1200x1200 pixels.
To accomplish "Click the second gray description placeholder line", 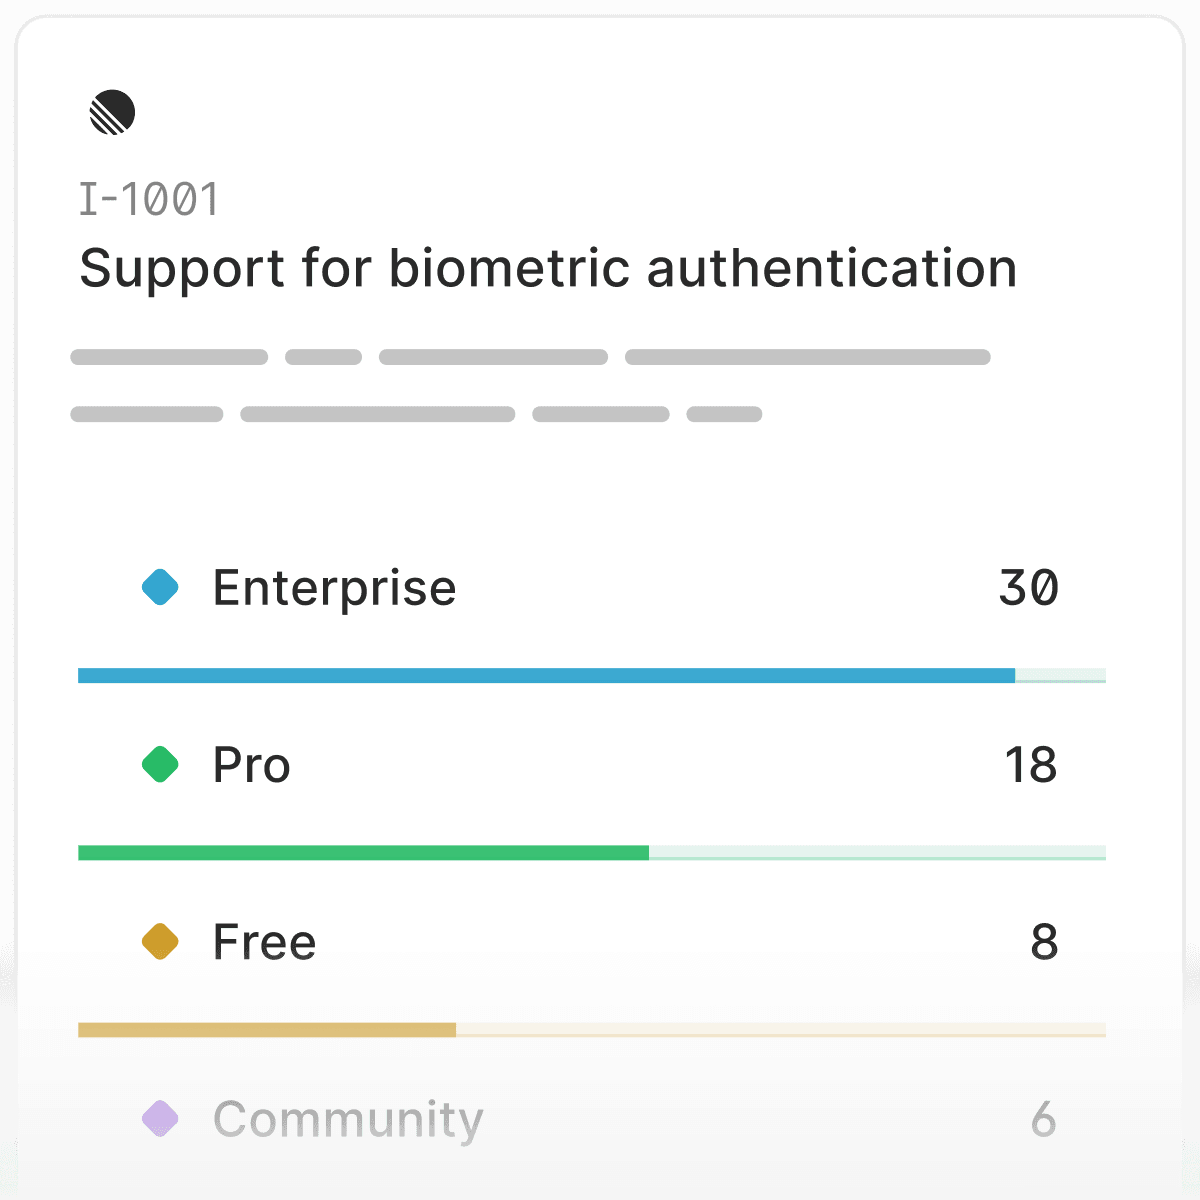I will [416, 414].
